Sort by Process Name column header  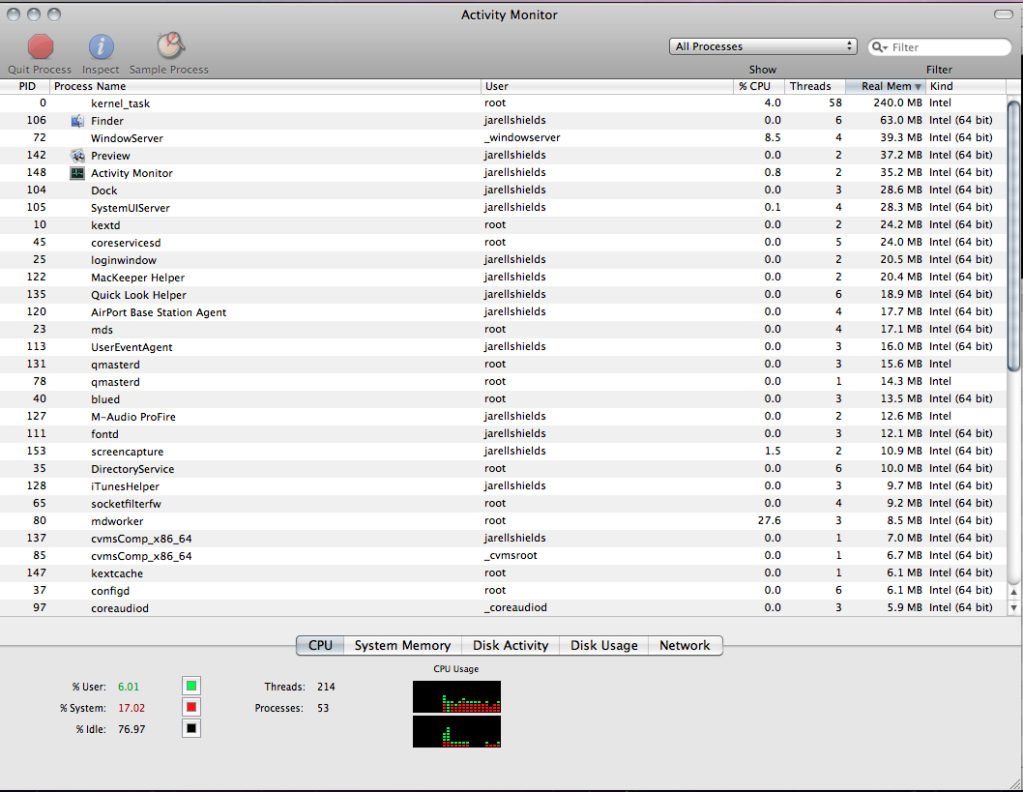tap(265, 86)
